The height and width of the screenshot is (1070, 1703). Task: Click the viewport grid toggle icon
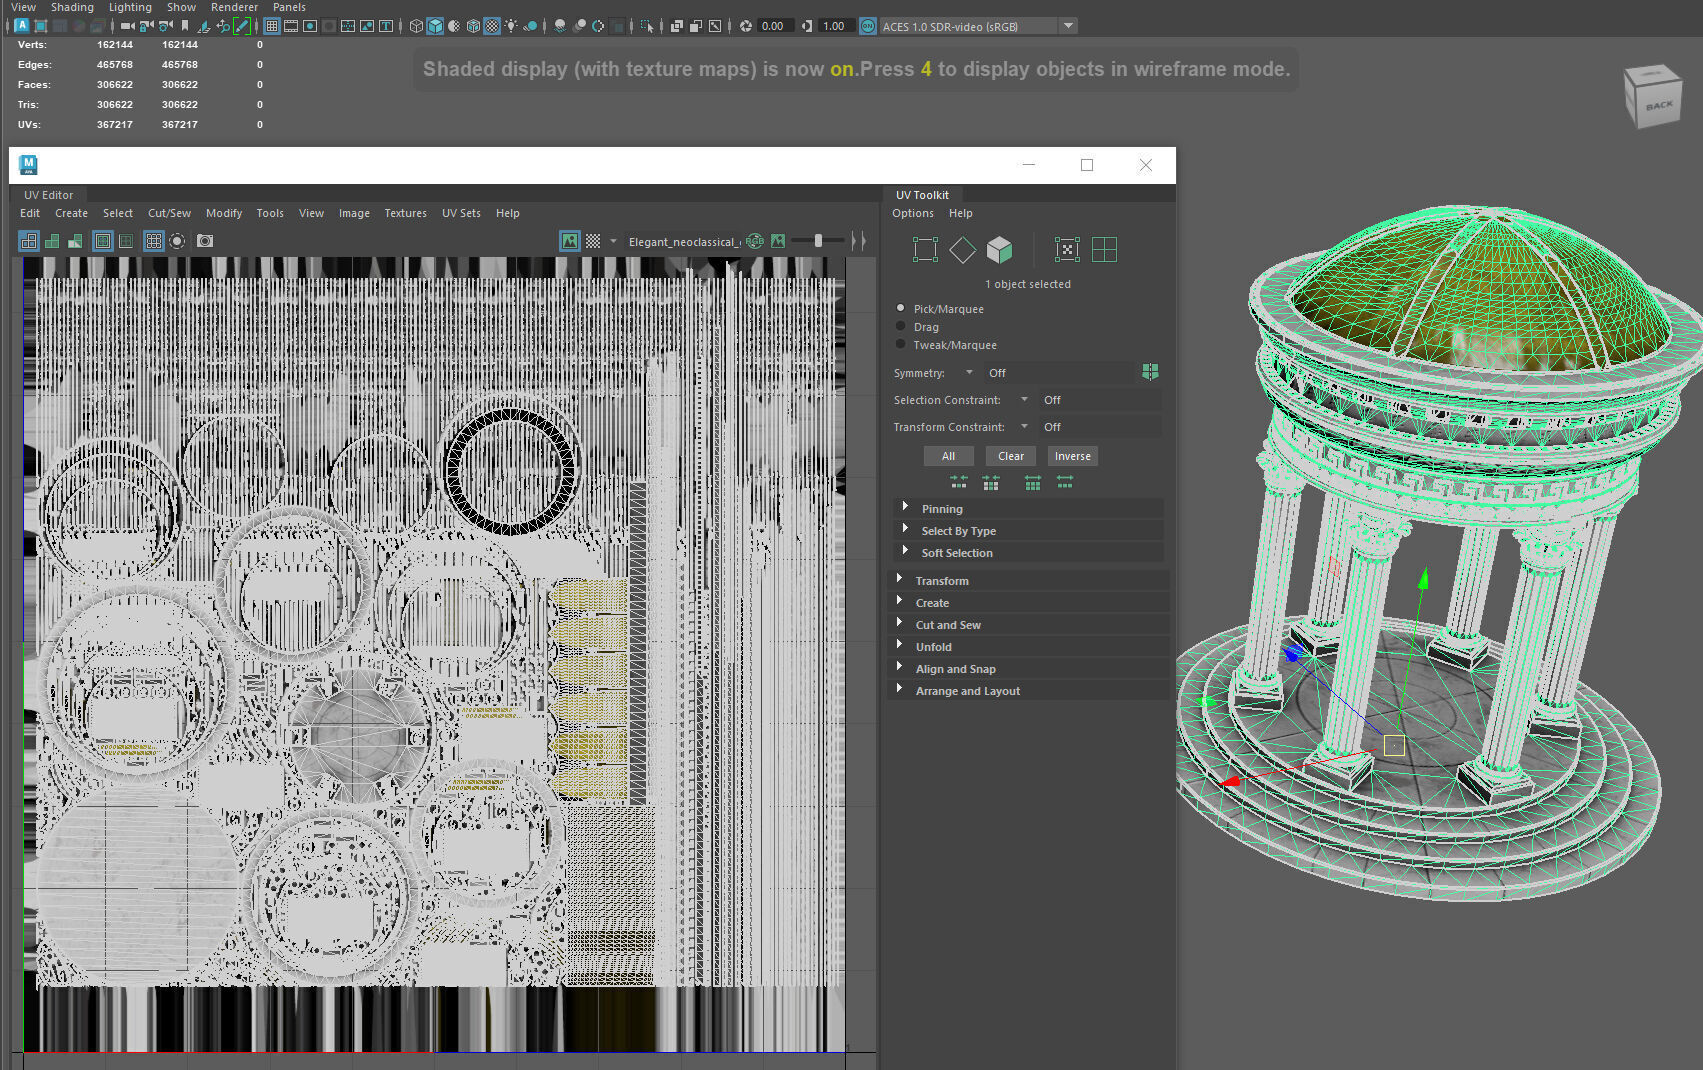tap(272, 26)
